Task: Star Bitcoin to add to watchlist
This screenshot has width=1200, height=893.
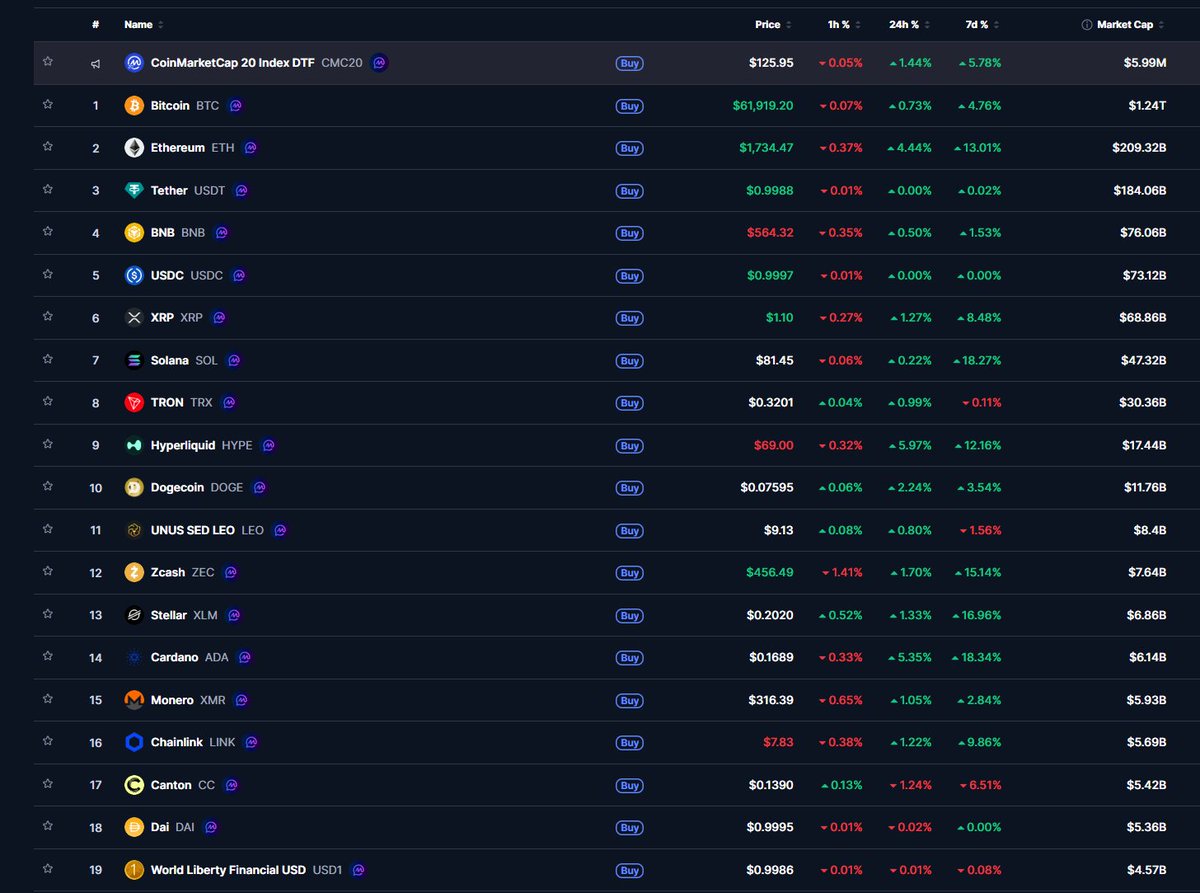Action: tap(47, 104)
